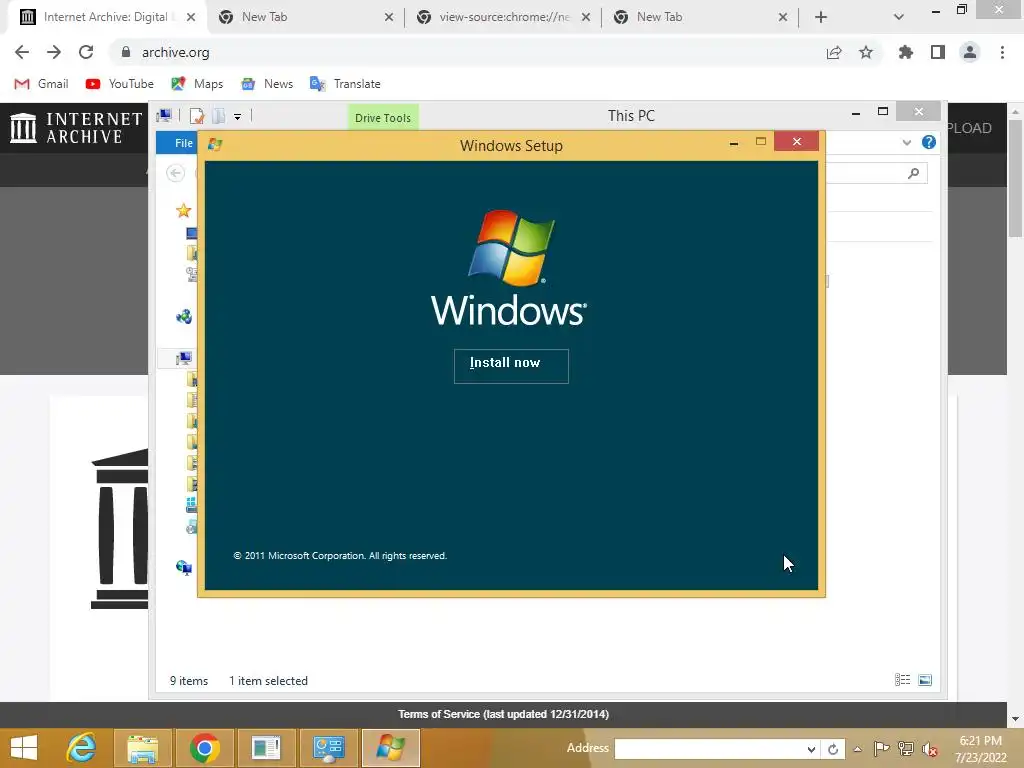Click the Internet Archive logo

coord(76,128)
